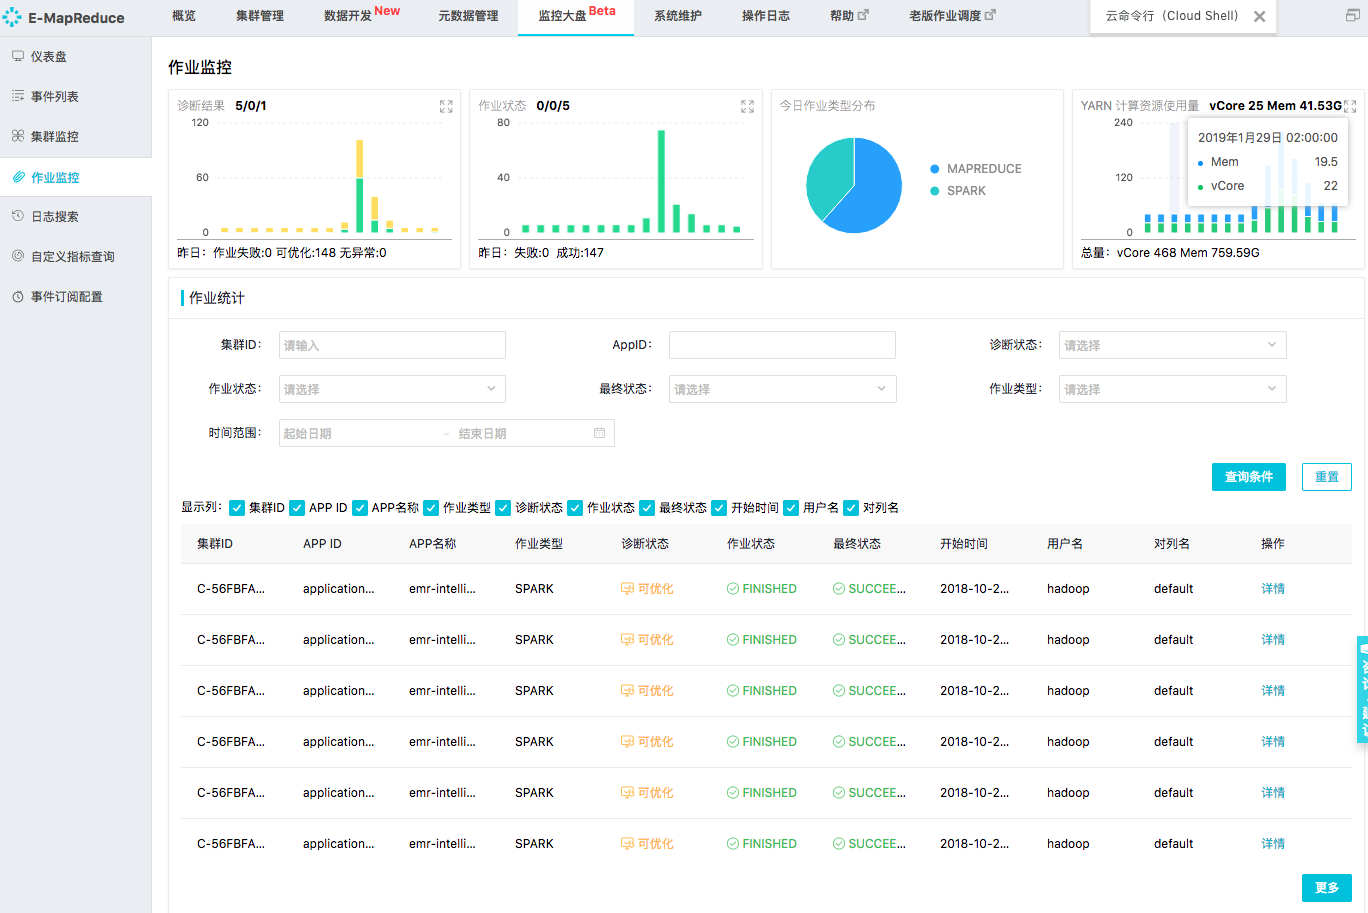Click the calendar icon in 时间范围 field
1368x913 pixels.
pyautogui.click(x=600, y=433)
